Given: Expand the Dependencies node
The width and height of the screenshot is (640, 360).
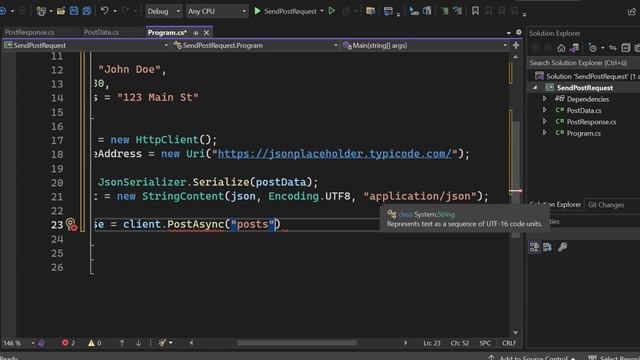Looking at the screenshot, I should tap(544, 99).
